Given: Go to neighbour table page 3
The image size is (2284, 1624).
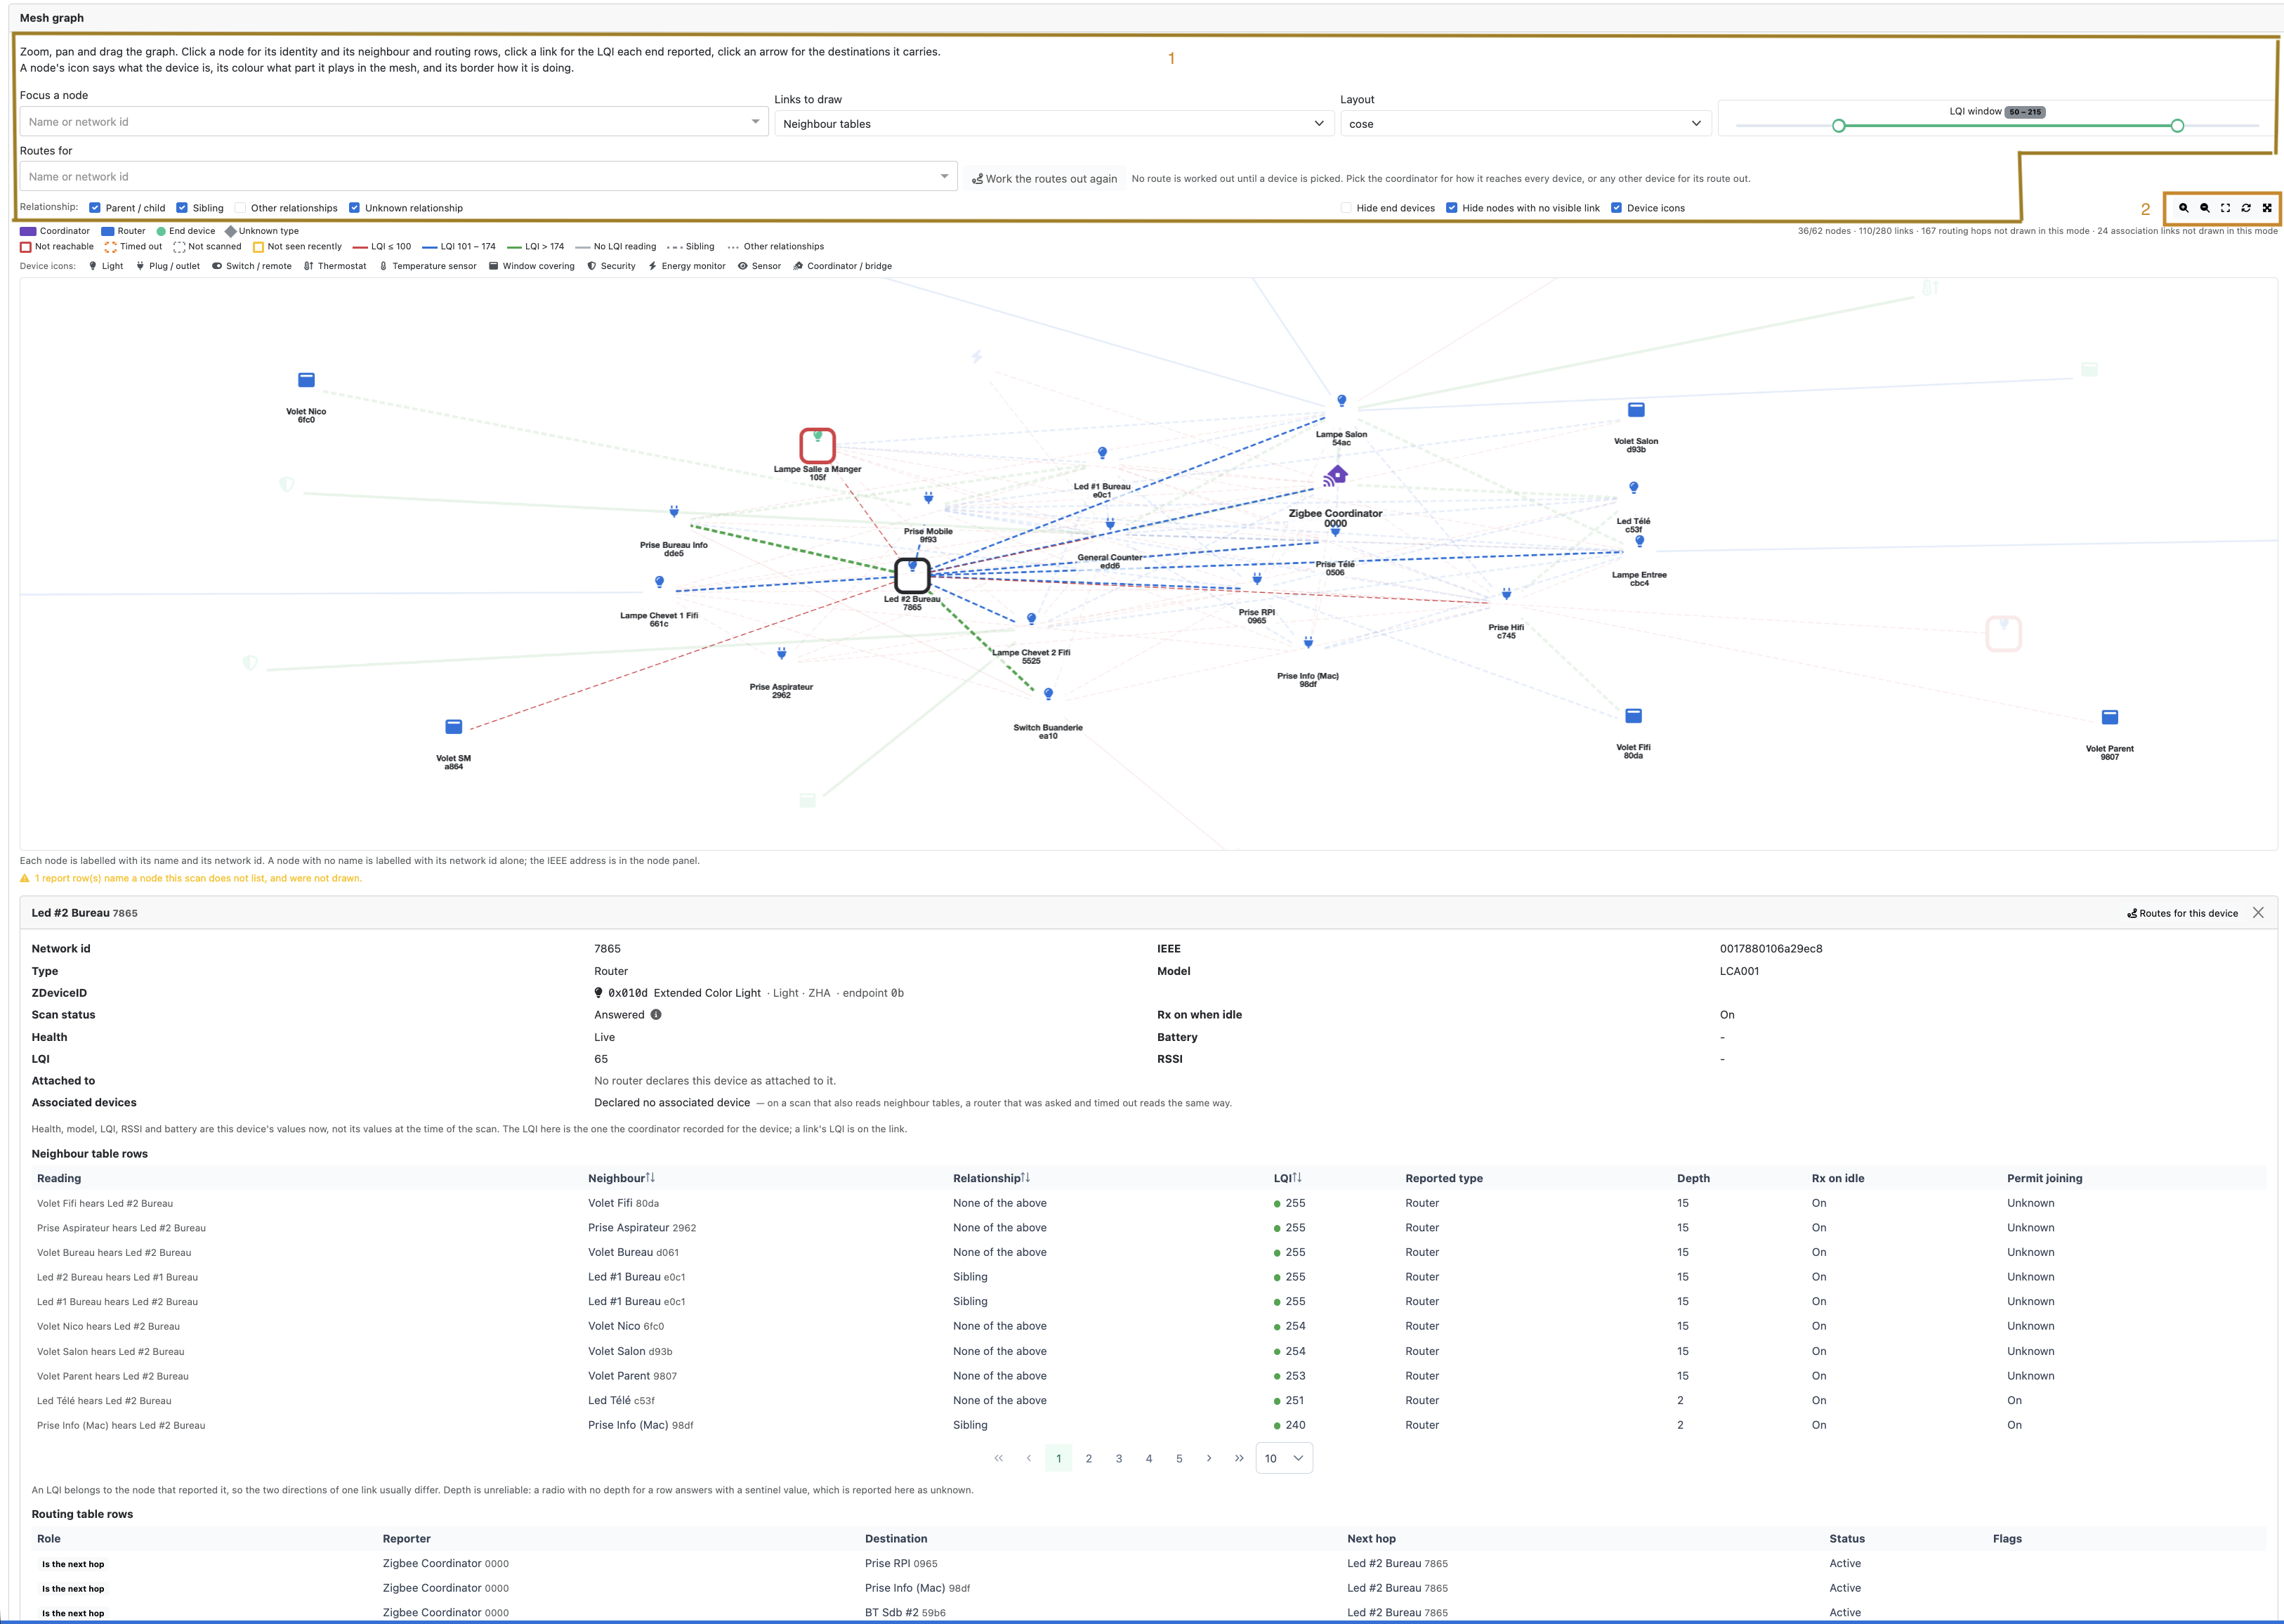Looking at the screenshot, I should coord(1119,1458).
